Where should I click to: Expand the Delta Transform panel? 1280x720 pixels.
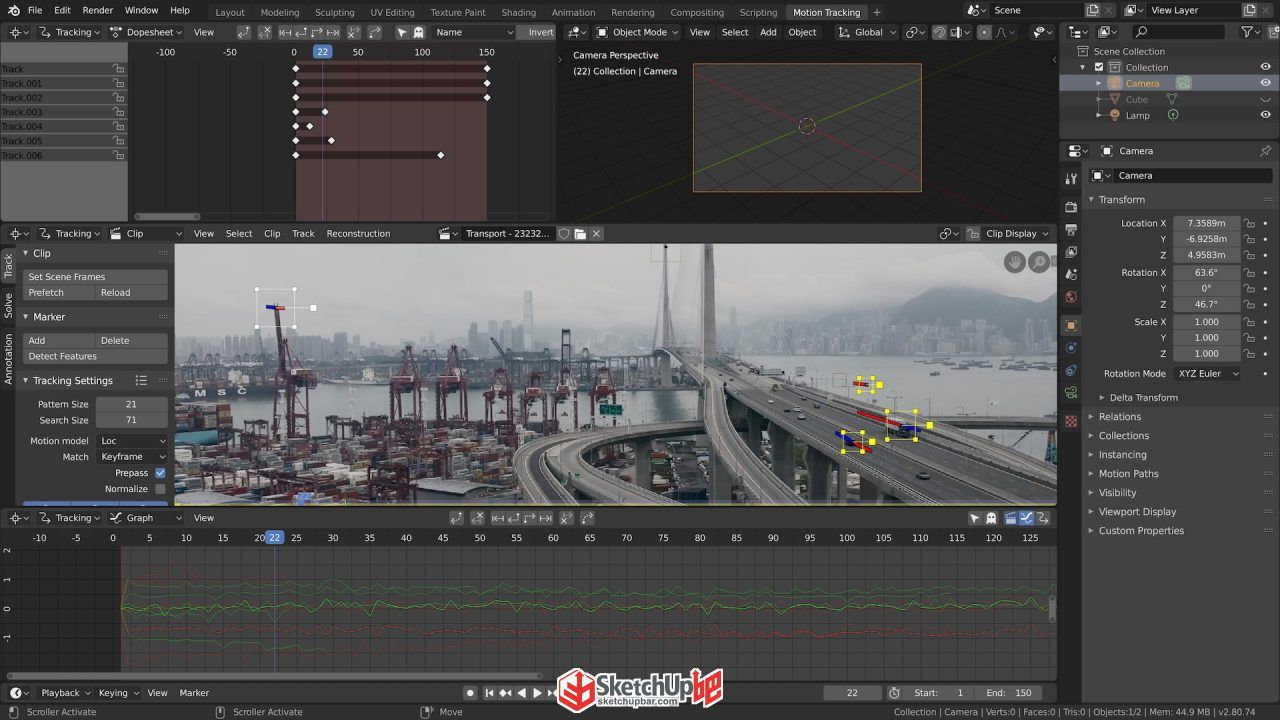pyautogui.click(x=1143, y=398)
